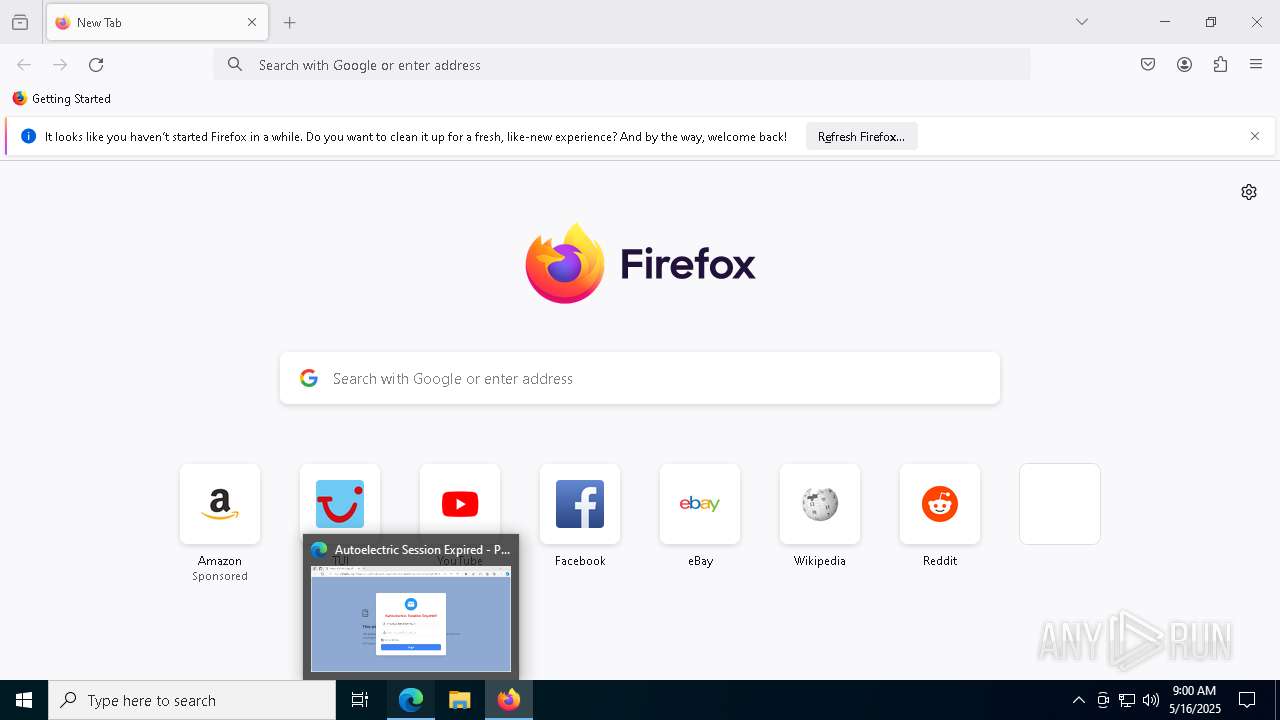Image resolution: width=1280 pixels, height=720 pixels.
Task: Open the Getting Started bookmark
Action: pos(61,99)
